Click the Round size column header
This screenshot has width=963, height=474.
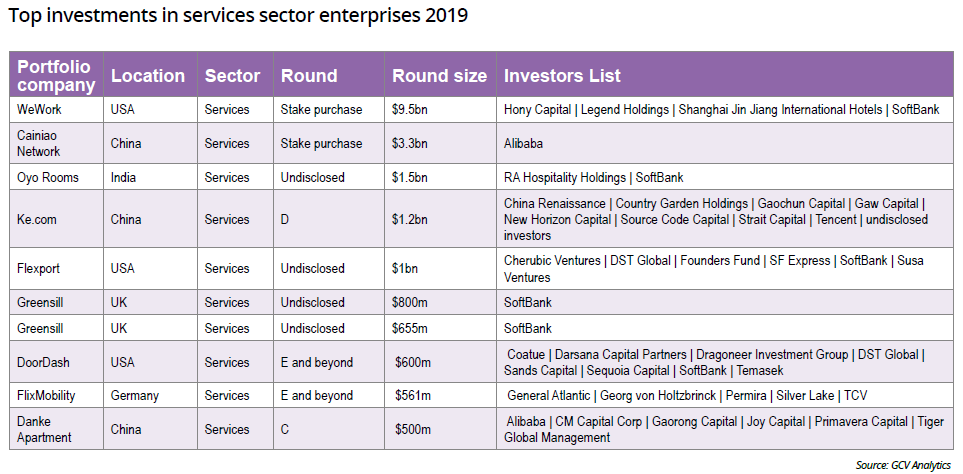point(439,76)
